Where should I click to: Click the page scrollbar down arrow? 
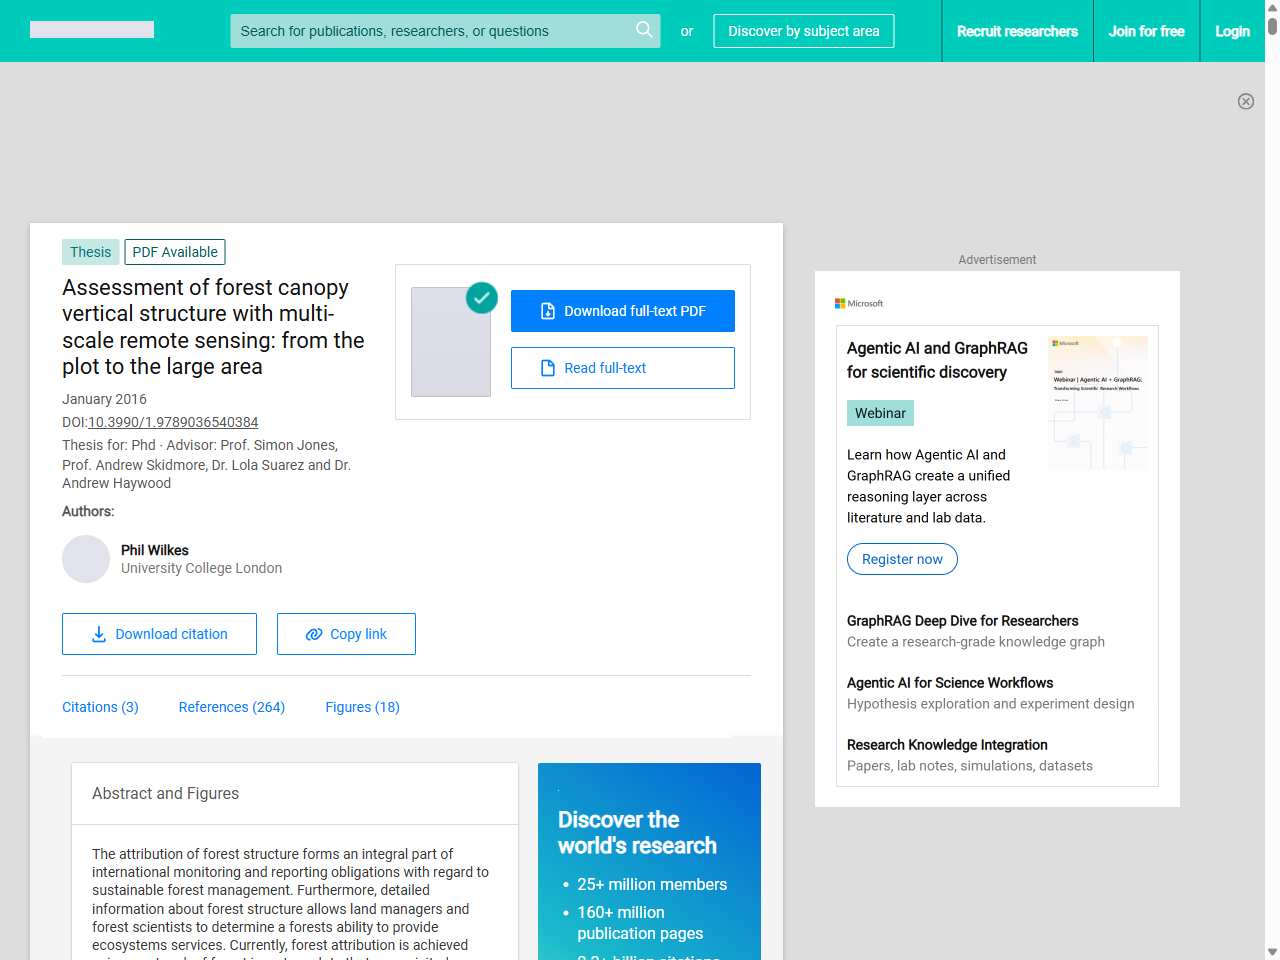click(1272, 952)
